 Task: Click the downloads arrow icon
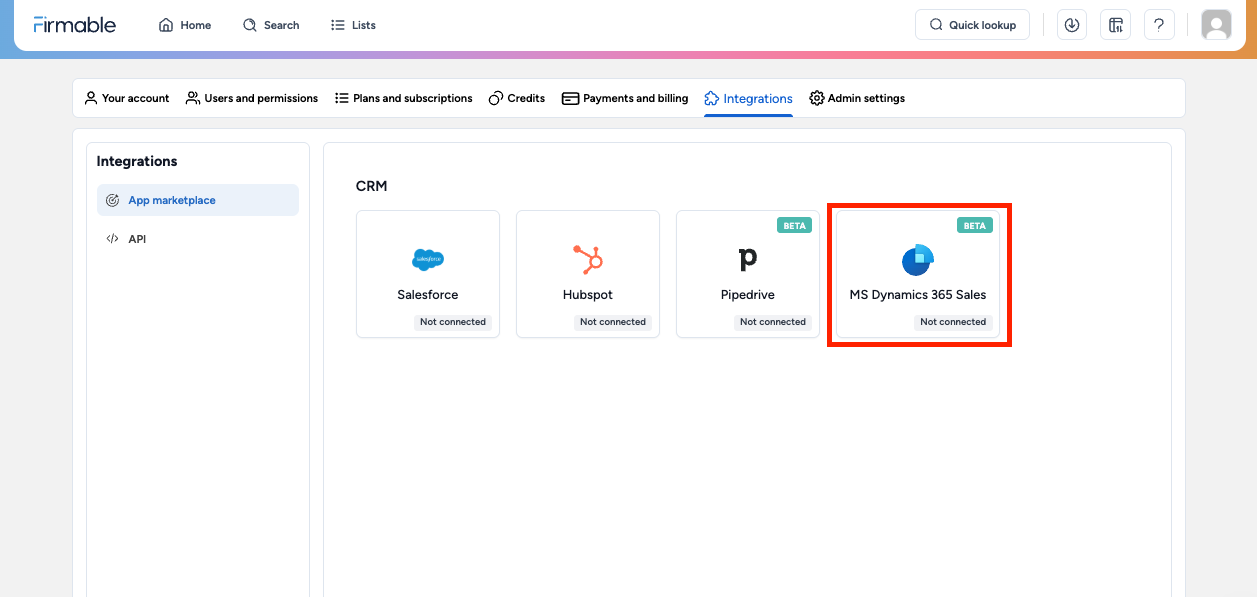pos(1072,25)
